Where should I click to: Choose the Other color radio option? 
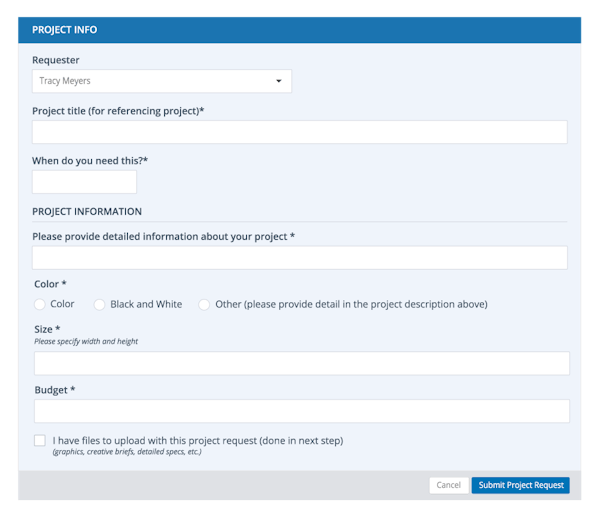pos(204,304)
